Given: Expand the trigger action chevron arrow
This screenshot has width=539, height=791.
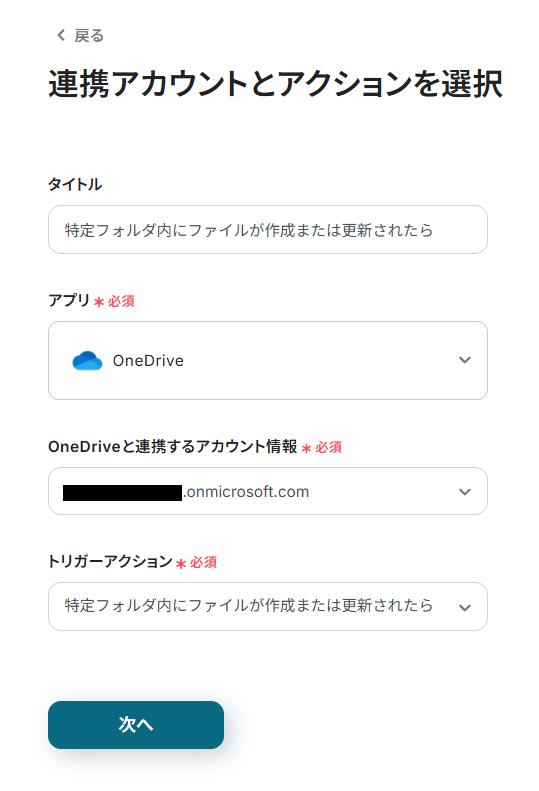Looking at the screenshot, I should click(465, 607).
